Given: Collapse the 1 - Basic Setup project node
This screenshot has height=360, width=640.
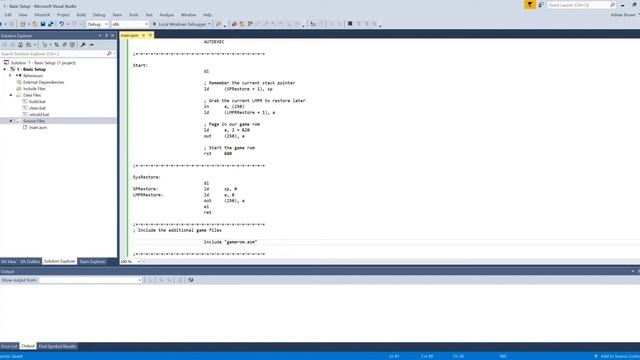Looking at the screenshot, I should pyautogui.click(x=5, y=69).
